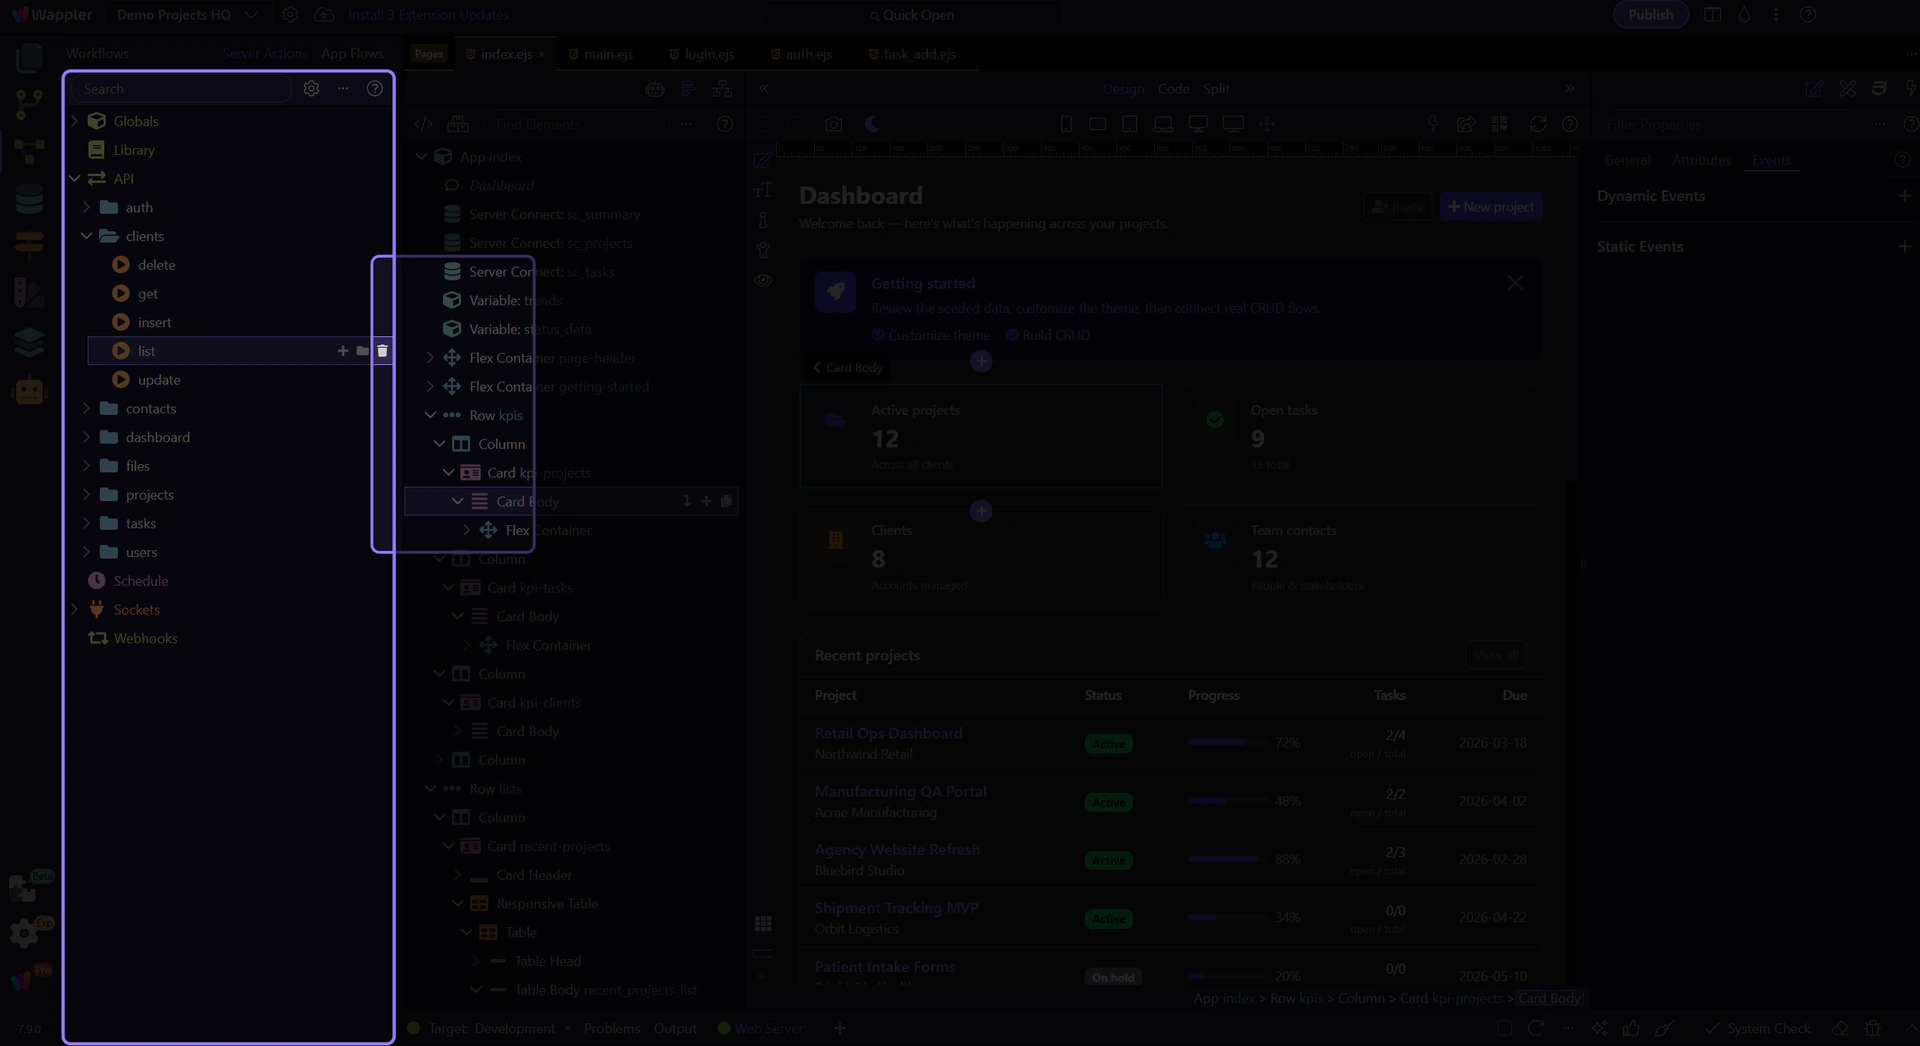Click the Webhooks item icon
Image resolution: width=1920 pixels, height=1046 pixels.
click(x=97, y=638)
